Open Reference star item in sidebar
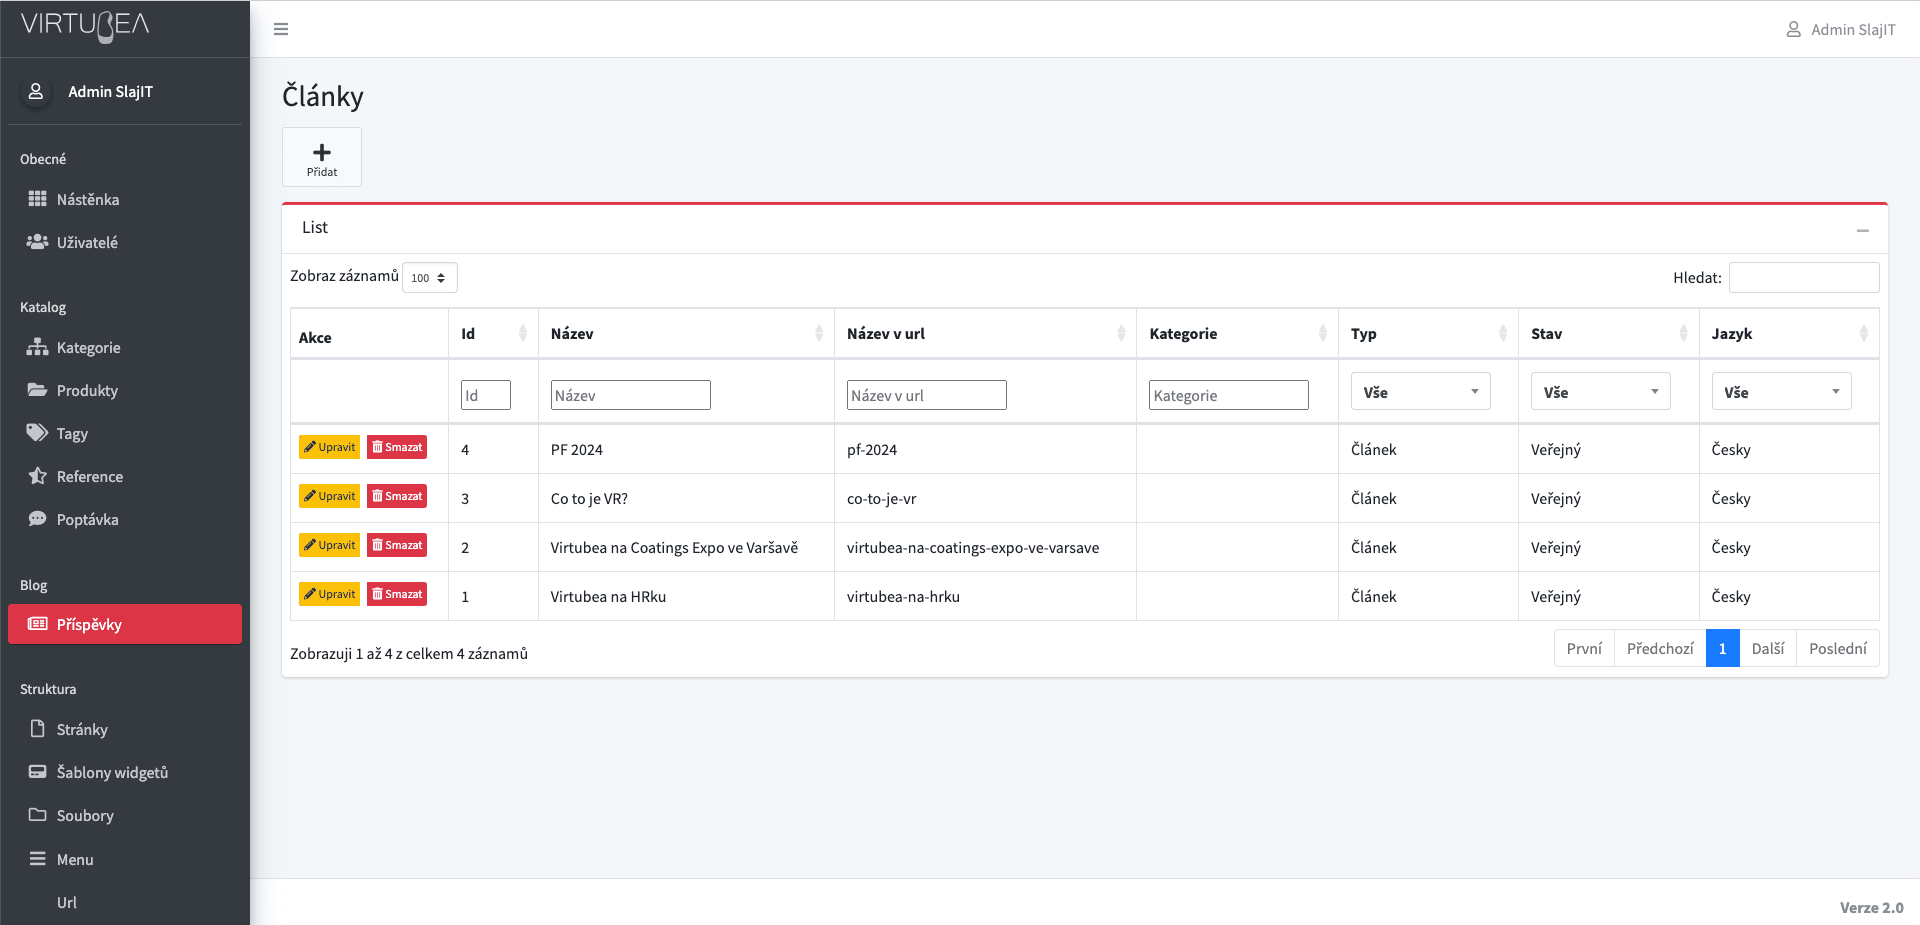Image resolution: width=1920 pixels, height=925 pixels. (89, 476)
